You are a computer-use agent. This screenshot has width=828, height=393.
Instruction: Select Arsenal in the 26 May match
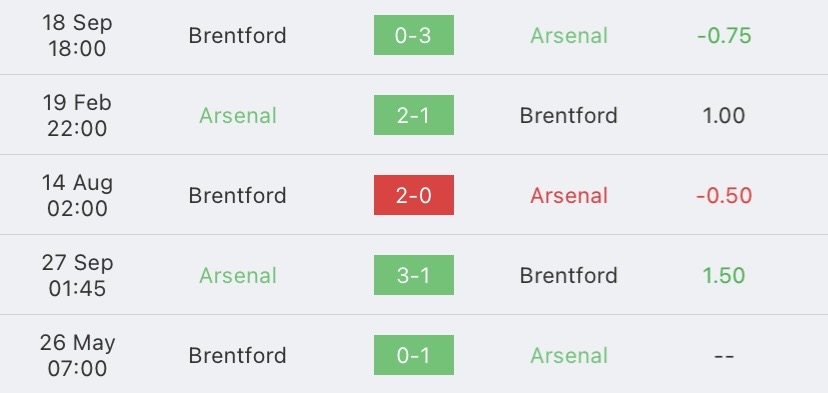(x=569, y=355)
